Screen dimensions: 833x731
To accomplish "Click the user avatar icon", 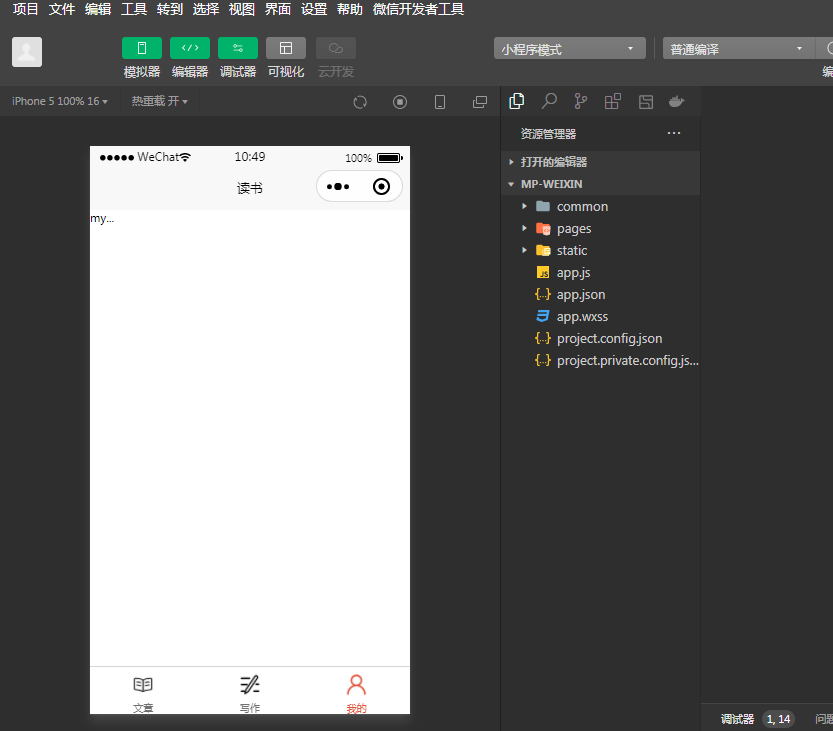I will click(x=27, y=52).
